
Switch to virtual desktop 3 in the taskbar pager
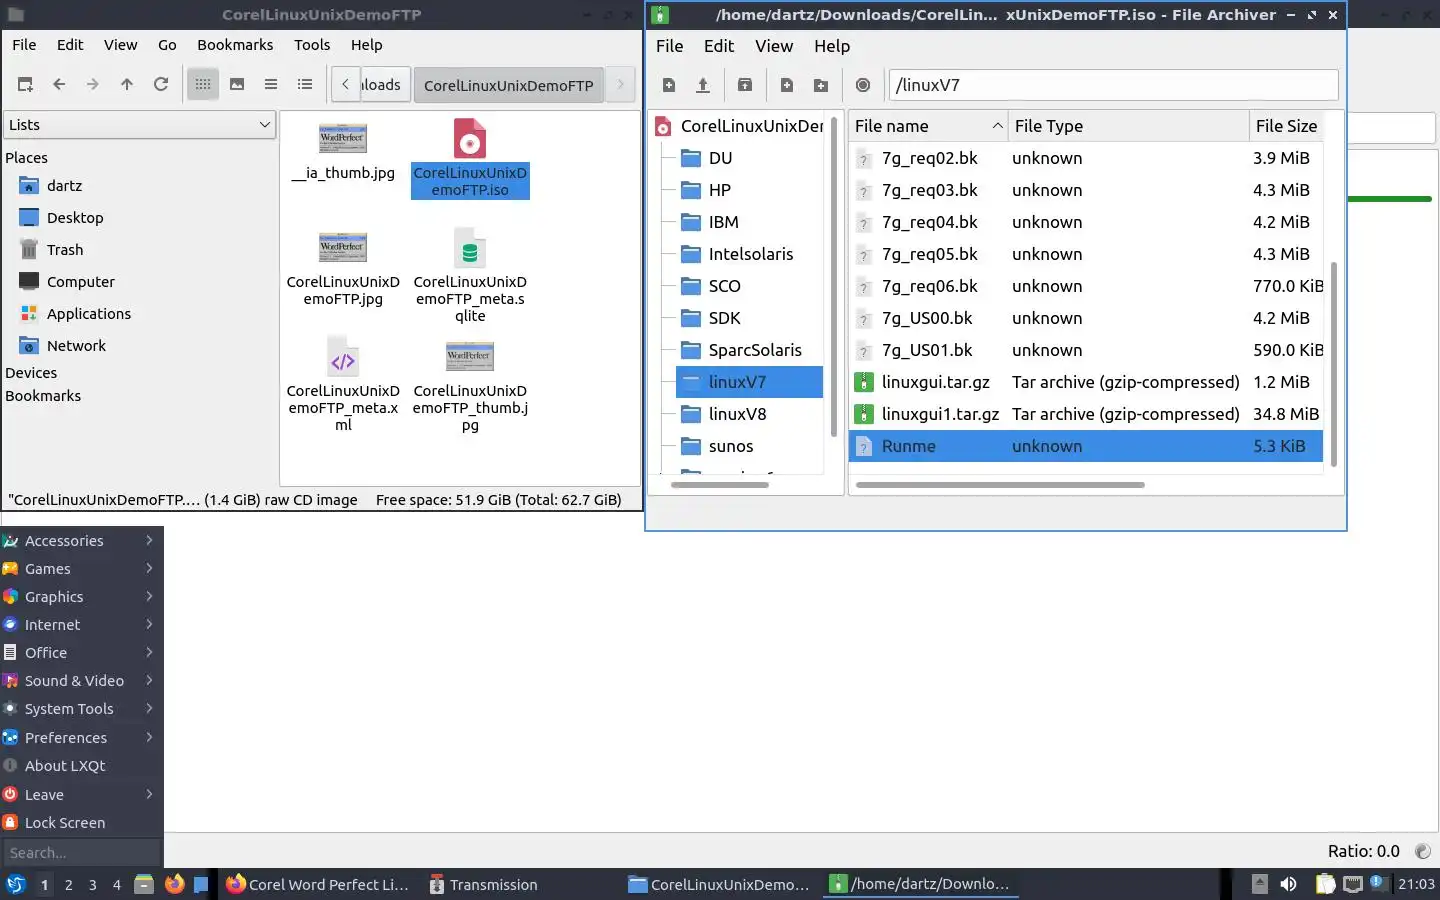93,885
